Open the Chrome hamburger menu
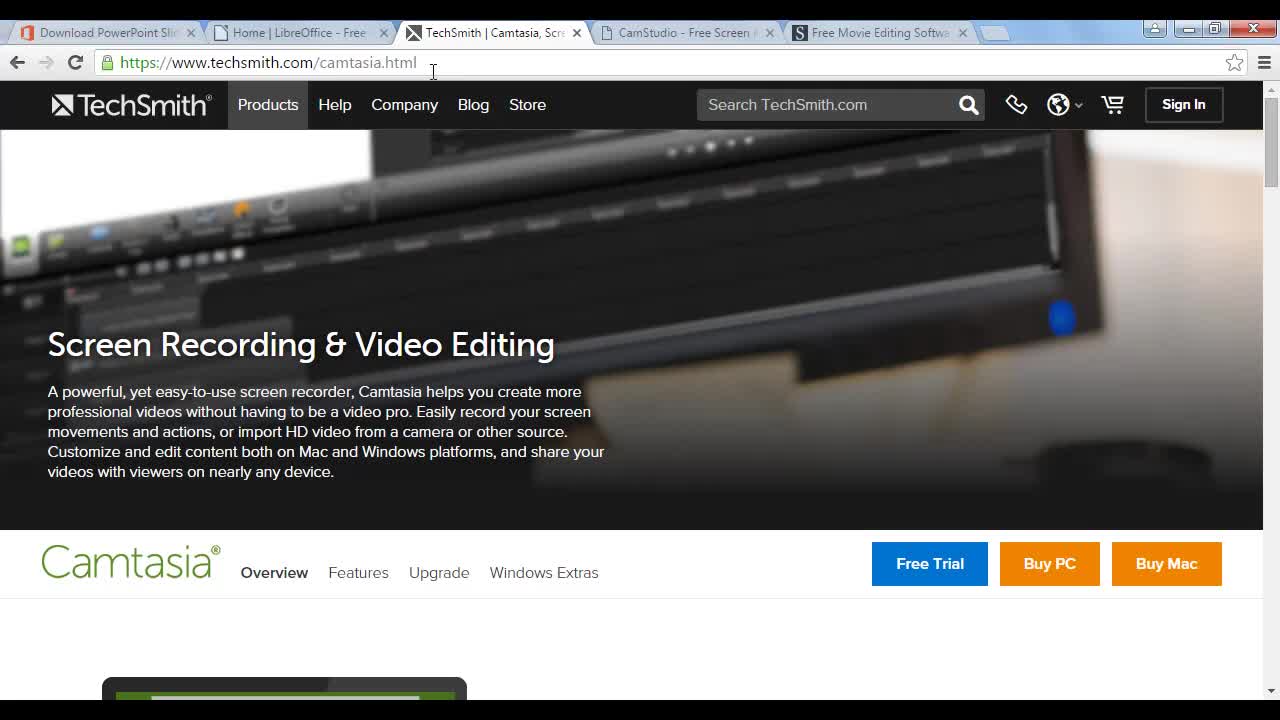Screen dimensions: 1280x720 tap(1264, 62)
